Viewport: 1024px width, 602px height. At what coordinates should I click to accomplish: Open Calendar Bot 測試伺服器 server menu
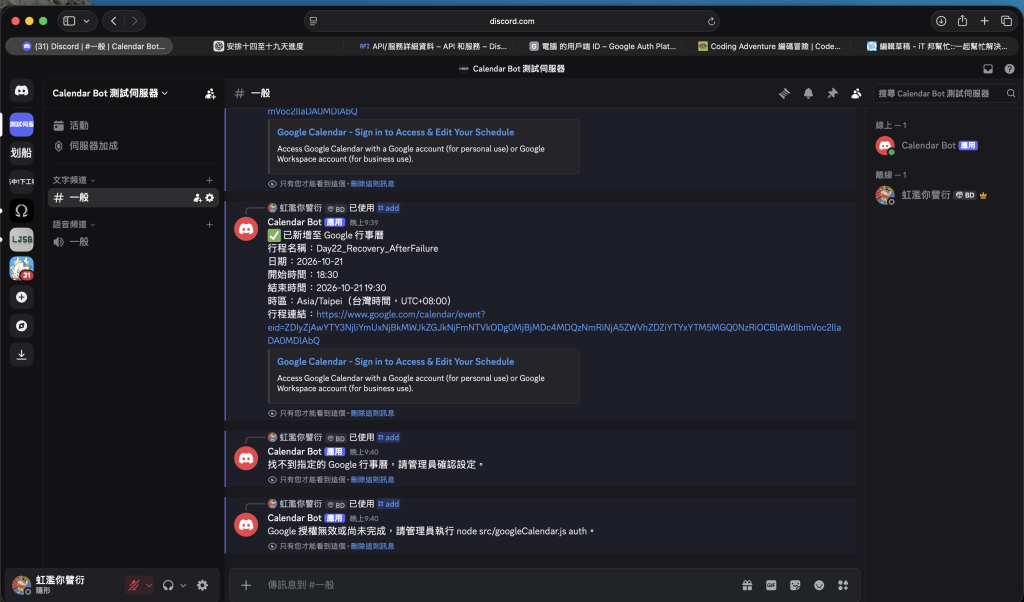click(110, 93)
